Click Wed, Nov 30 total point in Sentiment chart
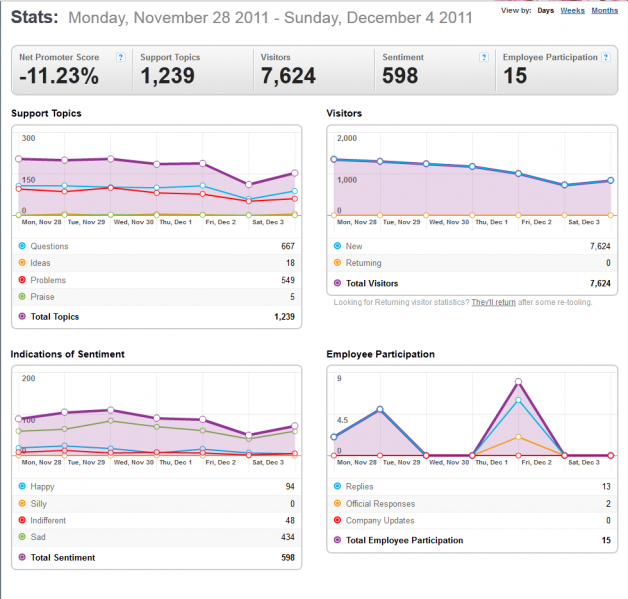This screenshot has width=628, height=599. tap(111, 410)
